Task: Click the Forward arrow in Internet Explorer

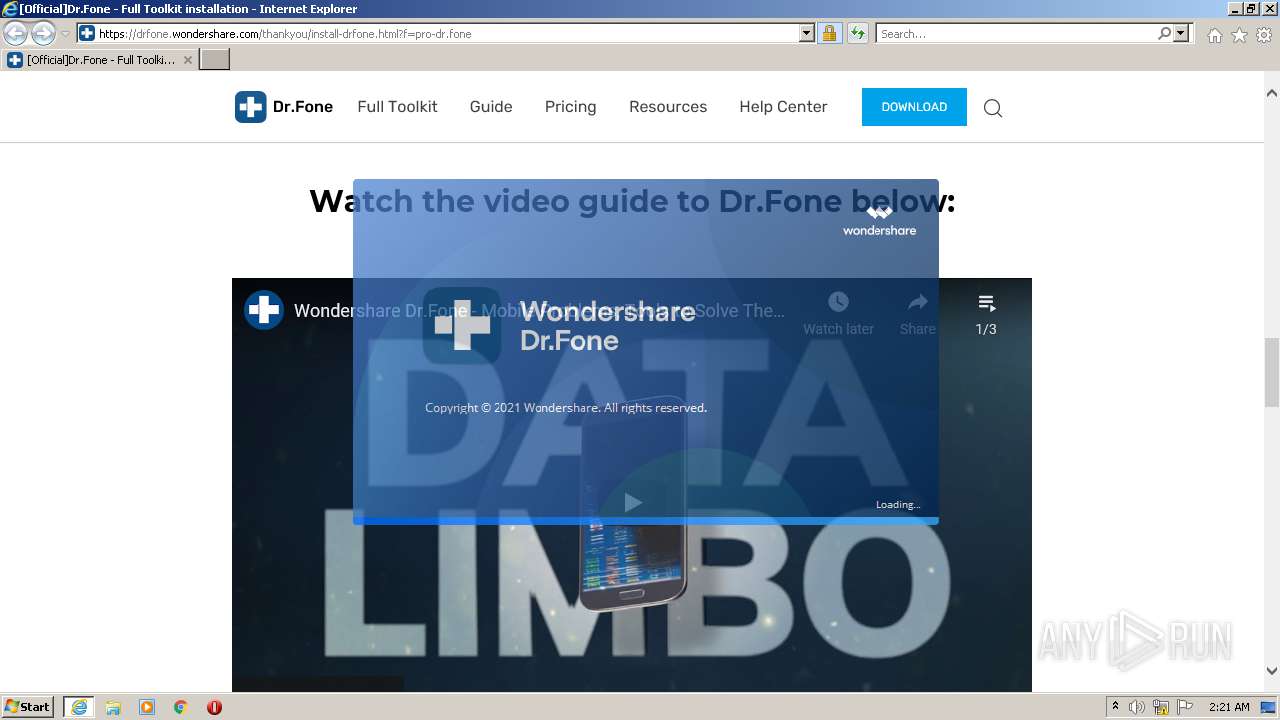Action: pyautogui.click(x=43, y=33)
